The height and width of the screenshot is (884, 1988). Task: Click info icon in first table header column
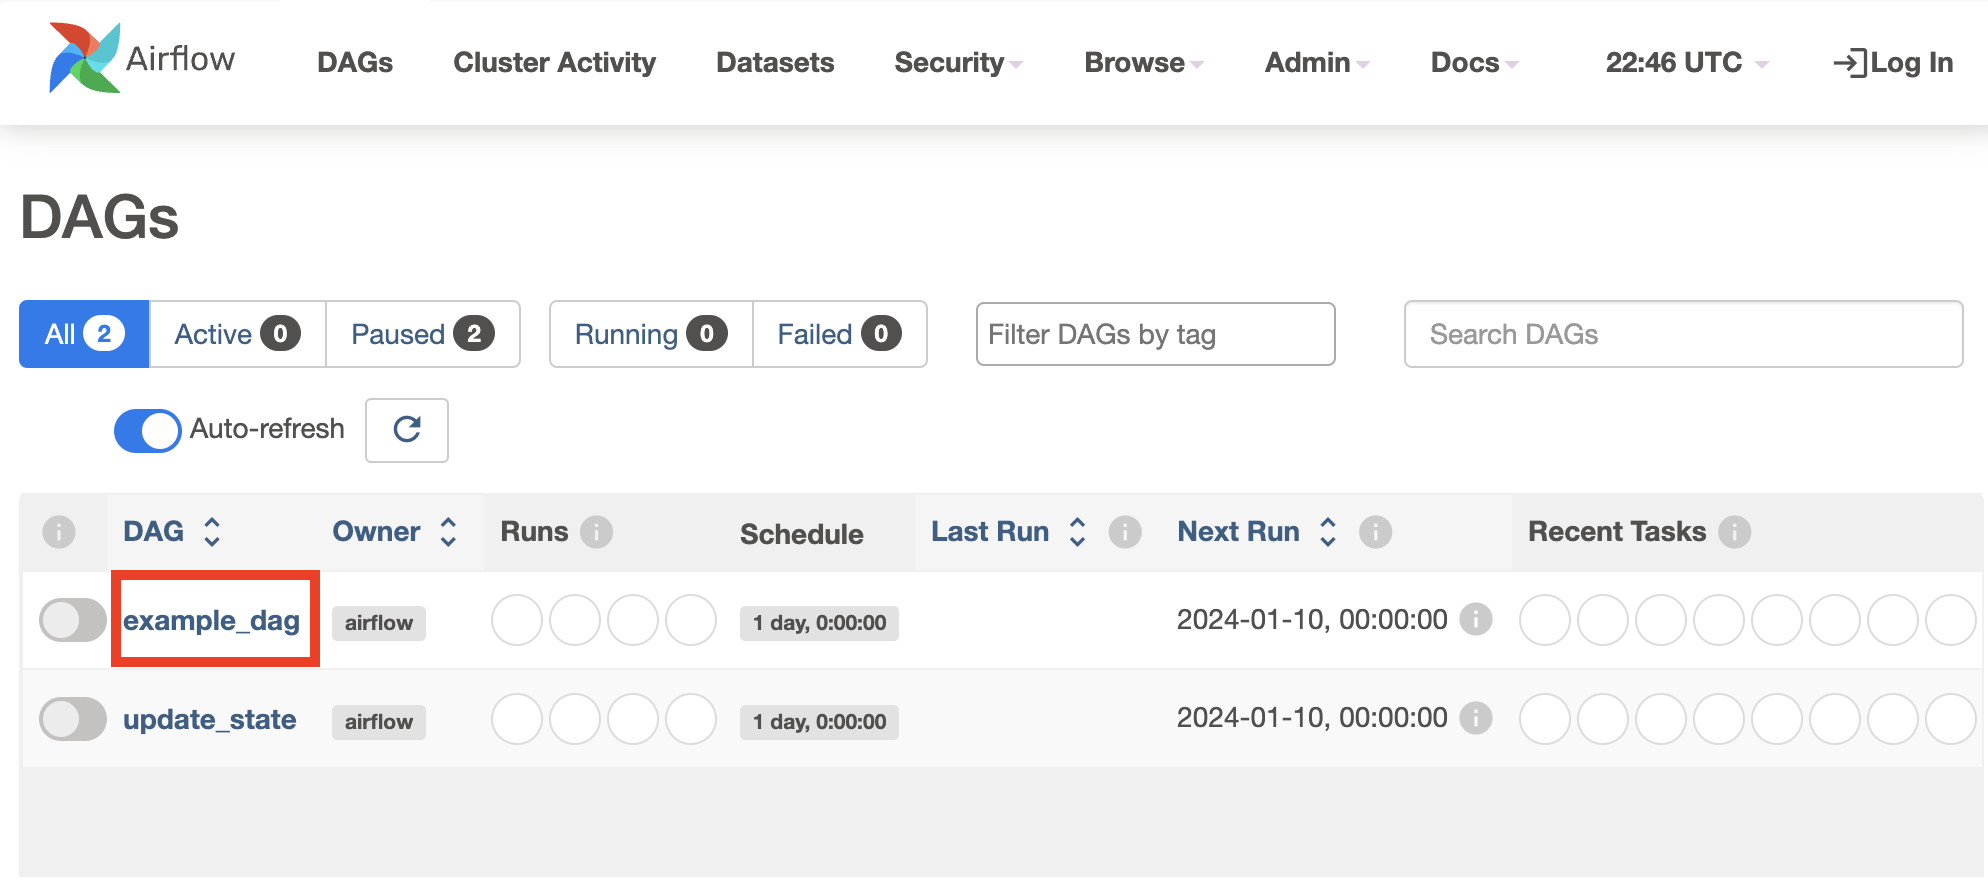tap(59, 532)
